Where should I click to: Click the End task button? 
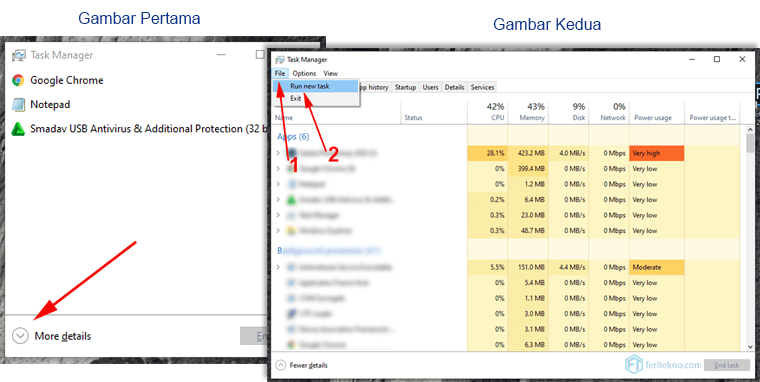[x=726, y=365]
